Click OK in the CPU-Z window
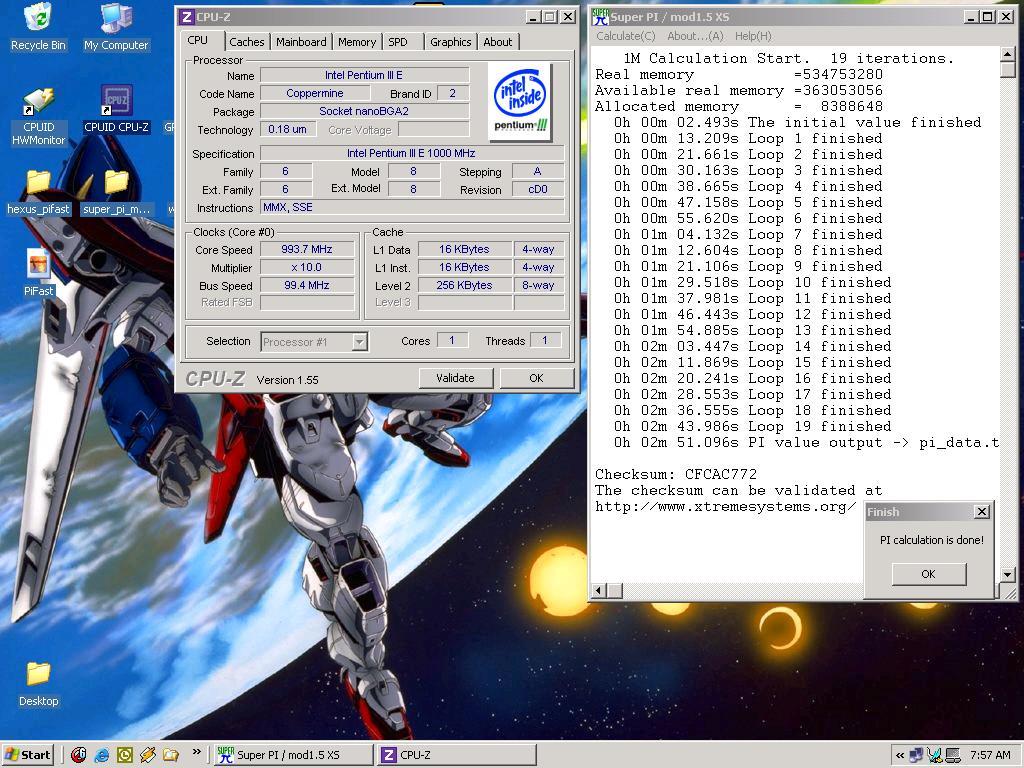This screenshot has height=768, width=1024. [x=536, y=378]
